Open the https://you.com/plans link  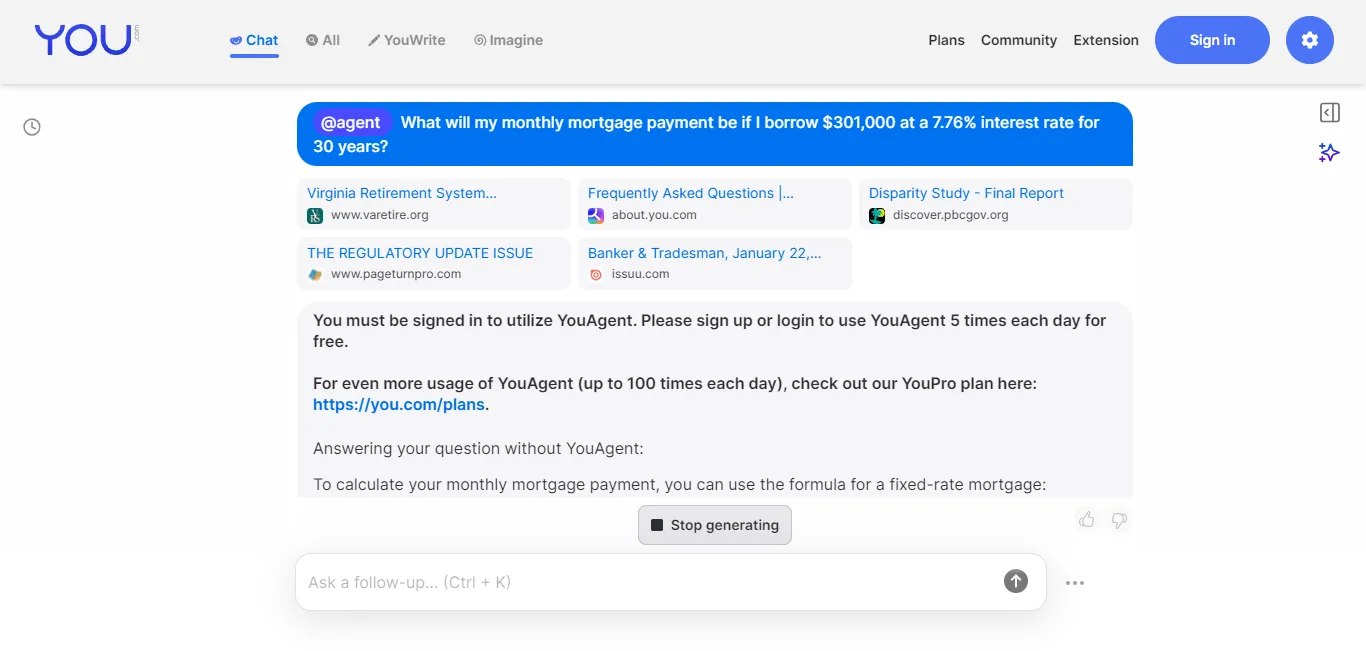point(399,405)
